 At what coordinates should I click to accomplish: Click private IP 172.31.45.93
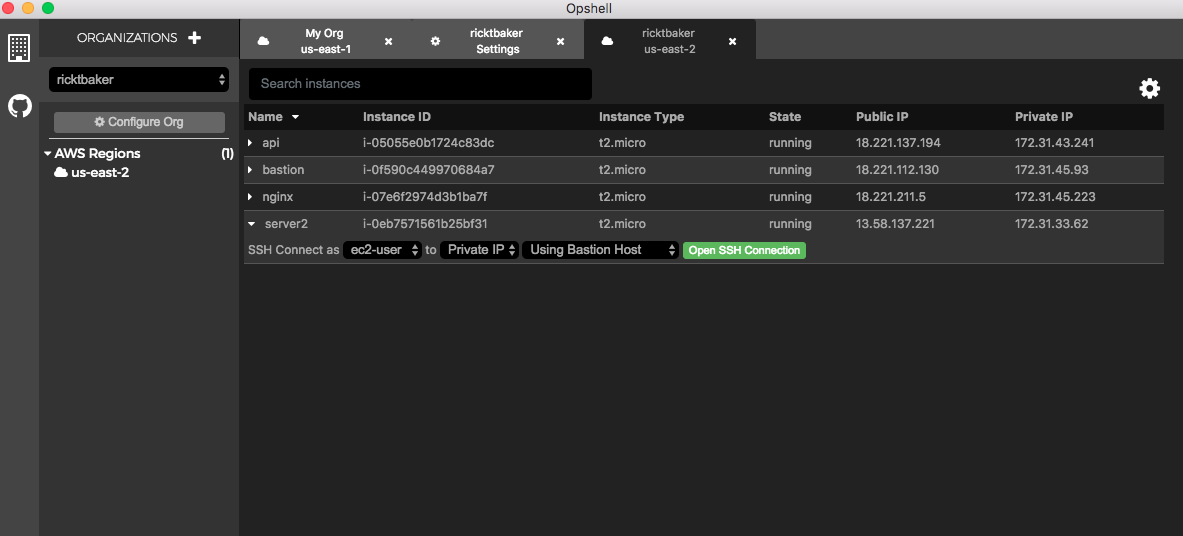[x=1051, y=170]
